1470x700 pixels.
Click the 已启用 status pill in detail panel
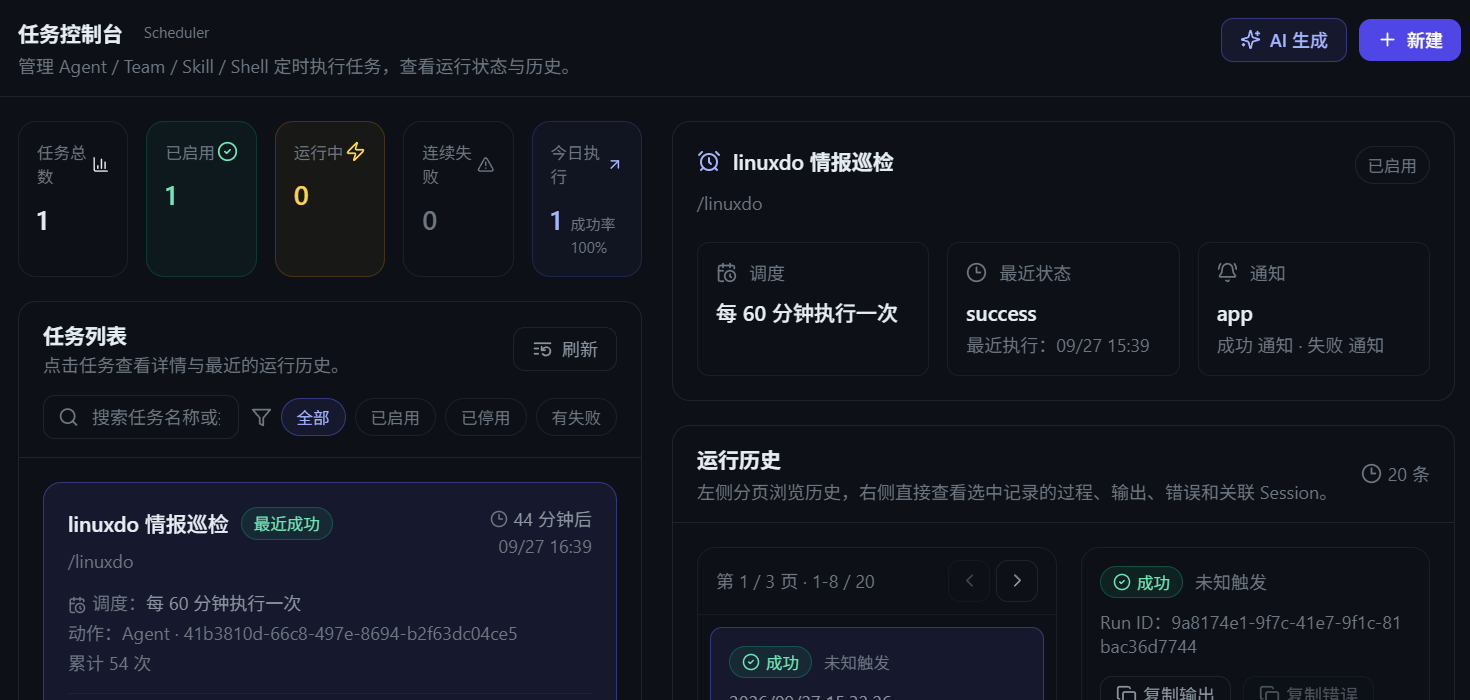(x=1392, y=166)
